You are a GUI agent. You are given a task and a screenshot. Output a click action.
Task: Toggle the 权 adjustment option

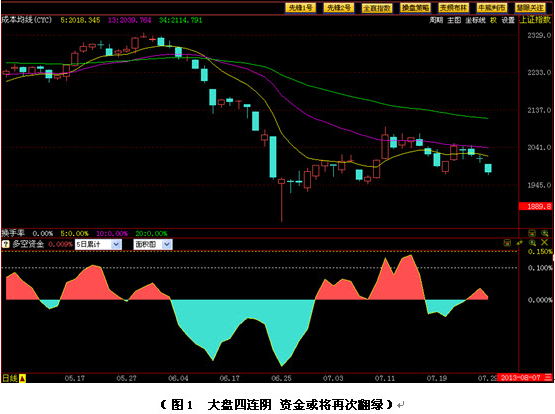coord(493,20)
